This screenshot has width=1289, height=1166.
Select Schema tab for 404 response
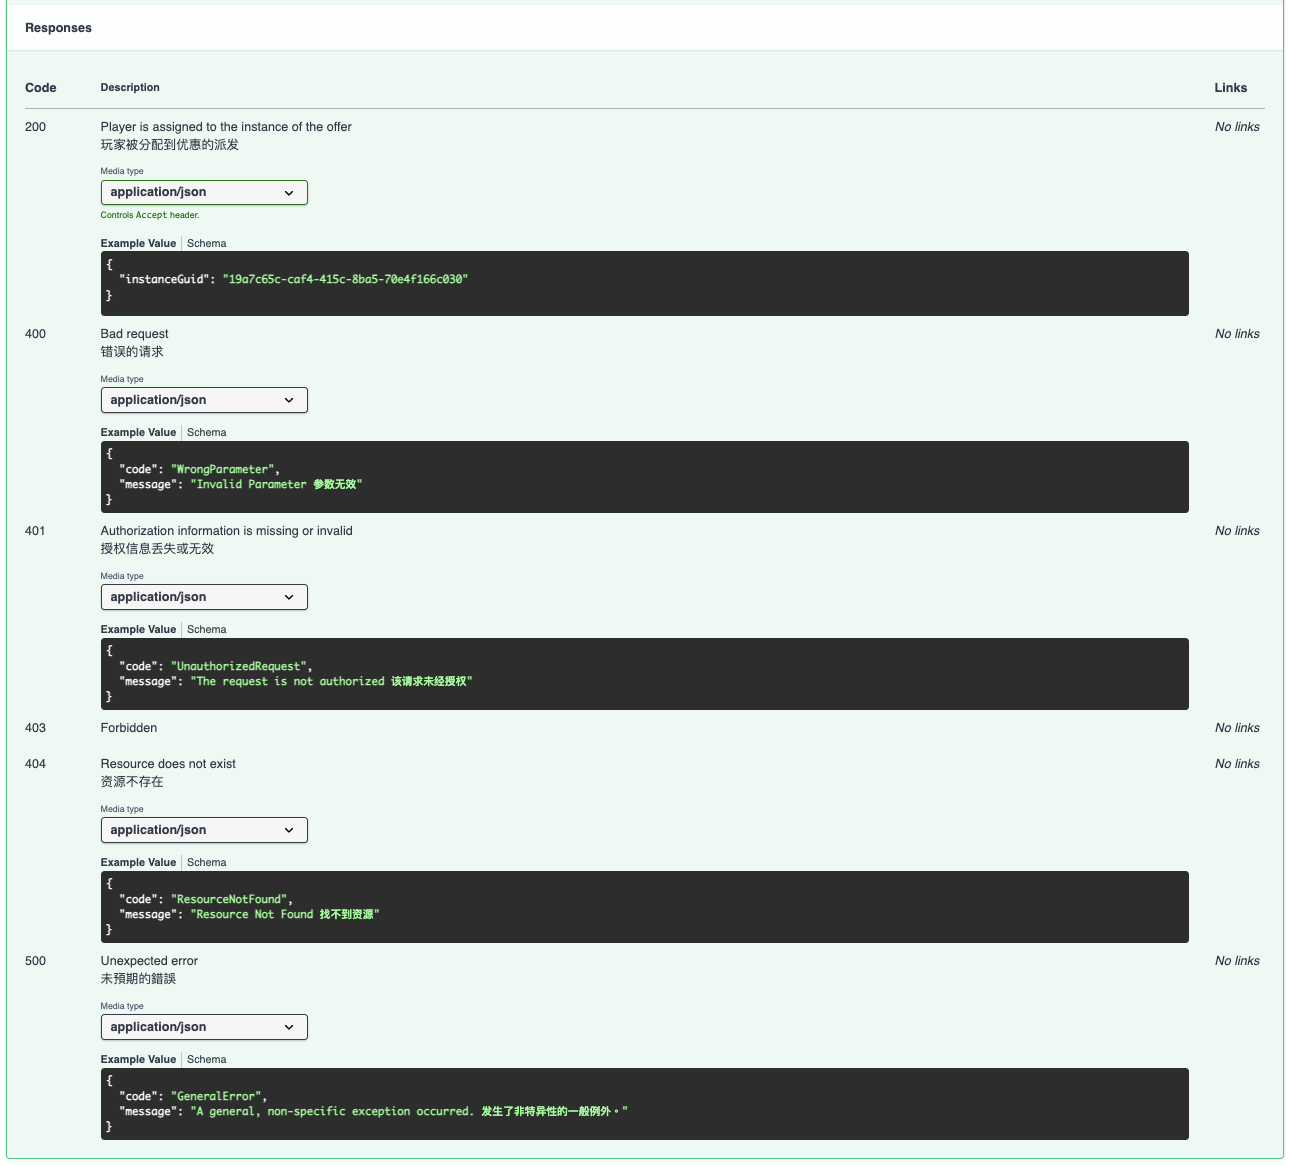tap(206, 862)
